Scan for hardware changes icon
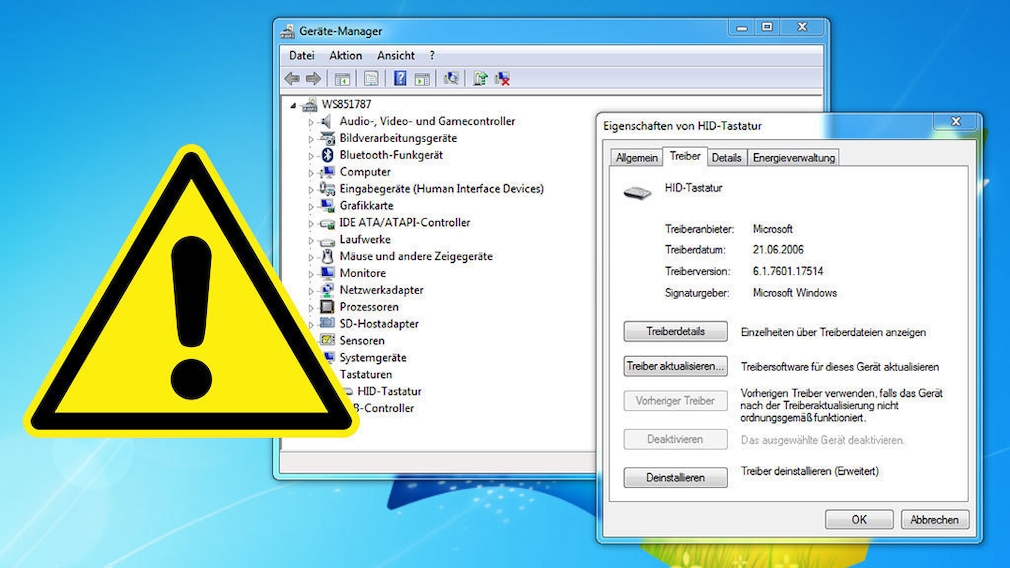Image resolution: width=1010 pixels, height=568 pixels. click(451, 79)
